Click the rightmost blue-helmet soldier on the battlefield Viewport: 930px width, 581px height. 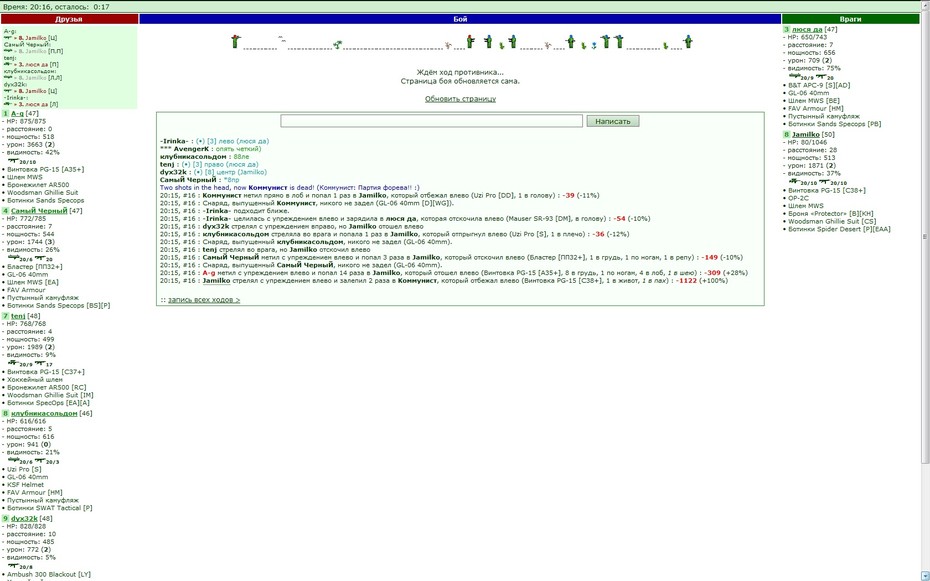[687, 42]
